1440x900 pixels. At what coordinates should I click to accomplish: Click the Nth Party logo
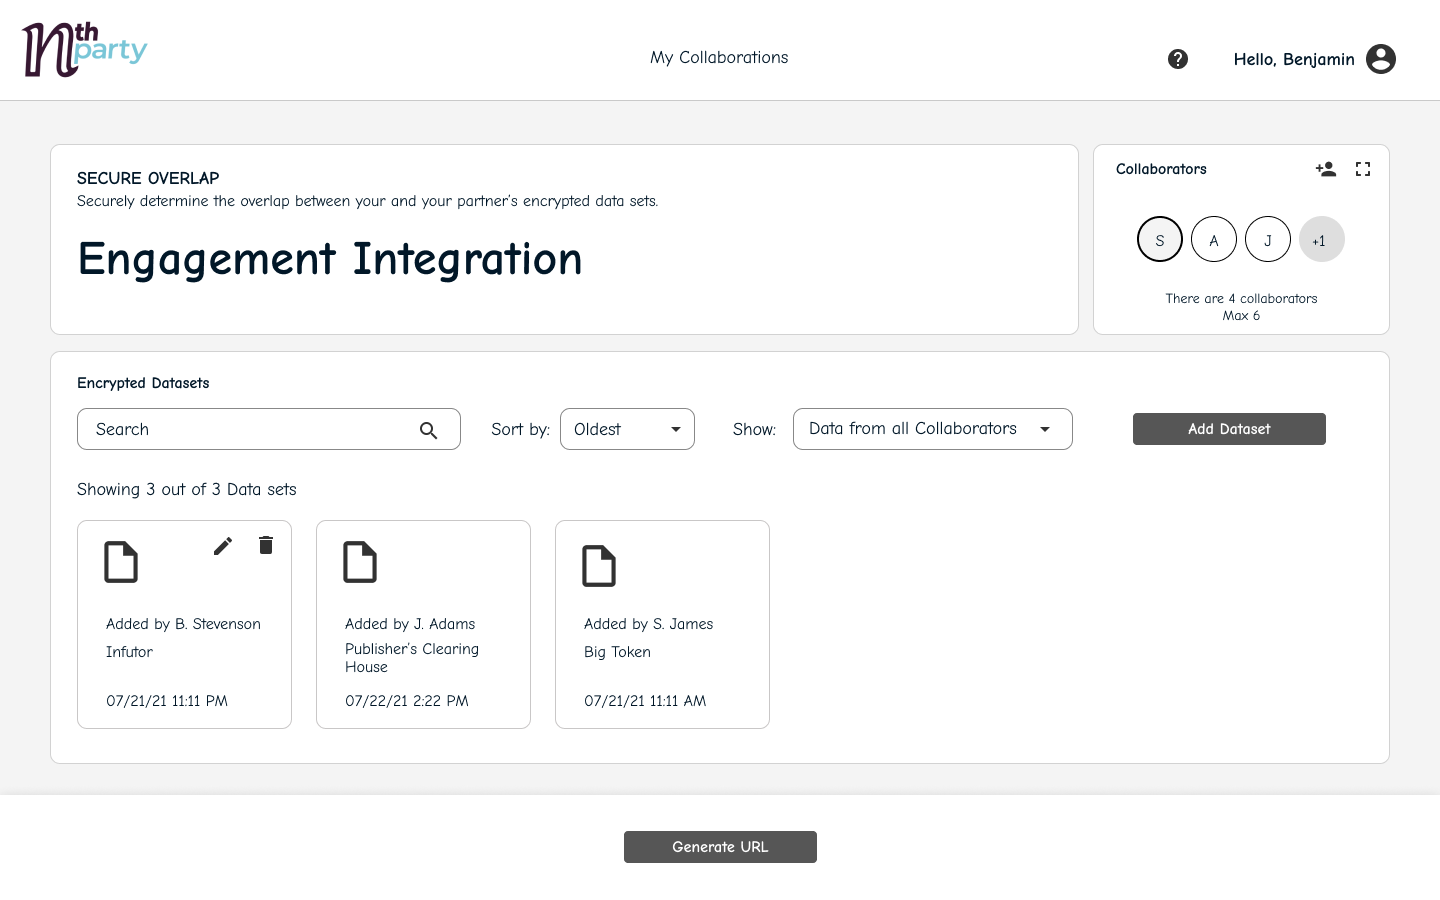84,50
